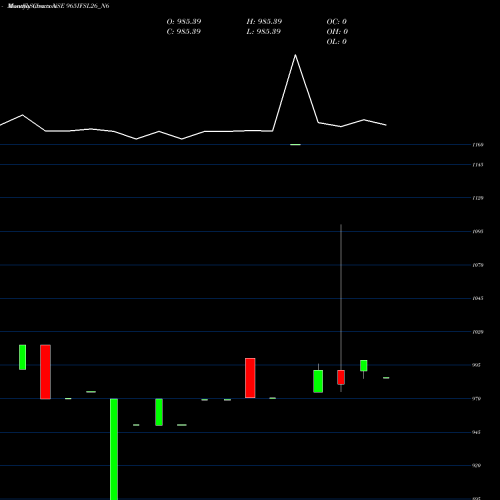Click the 1120 price axis label
Screen dimensions: 500x500
point(478,198)
